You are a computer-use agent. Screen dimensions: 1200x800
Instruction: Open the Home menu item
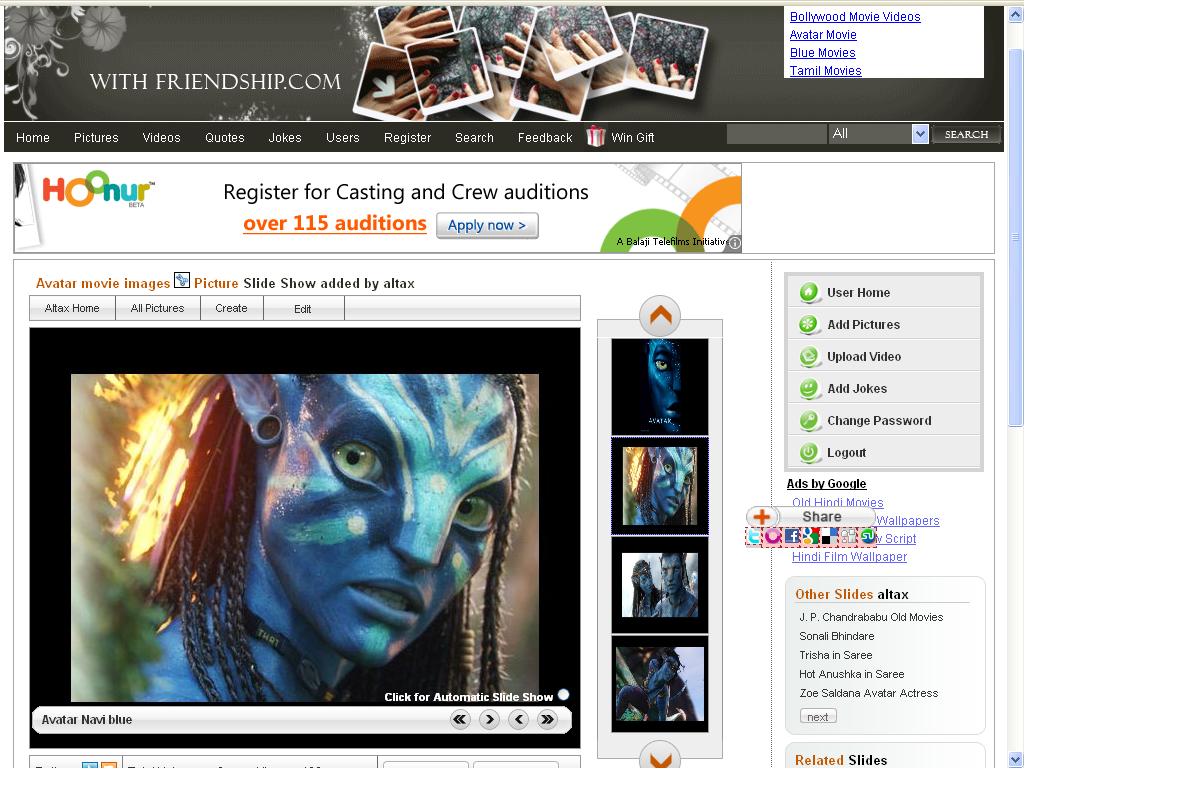click(x=33, y=138)
